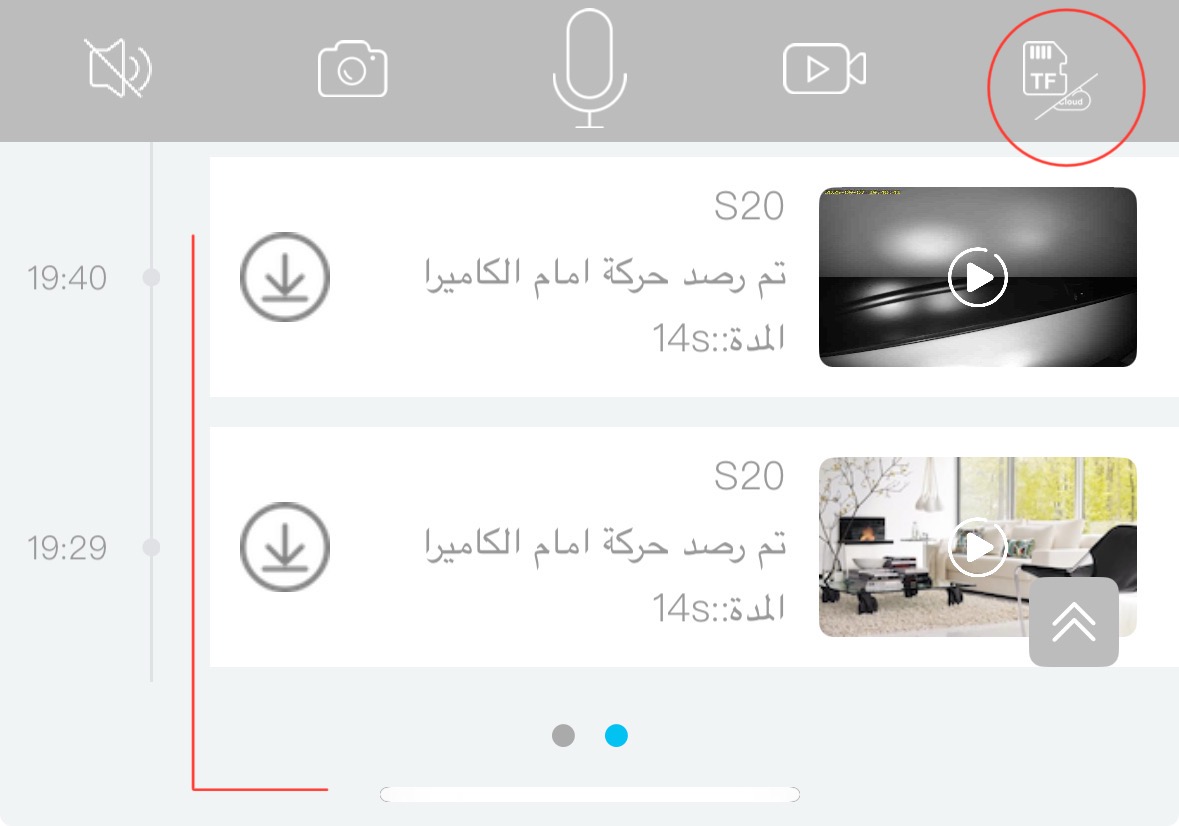Image resolution: width=1179 pixels, height=826 pixels.
Task: Toggle the muted speaker sound icon
Action: 119,68
